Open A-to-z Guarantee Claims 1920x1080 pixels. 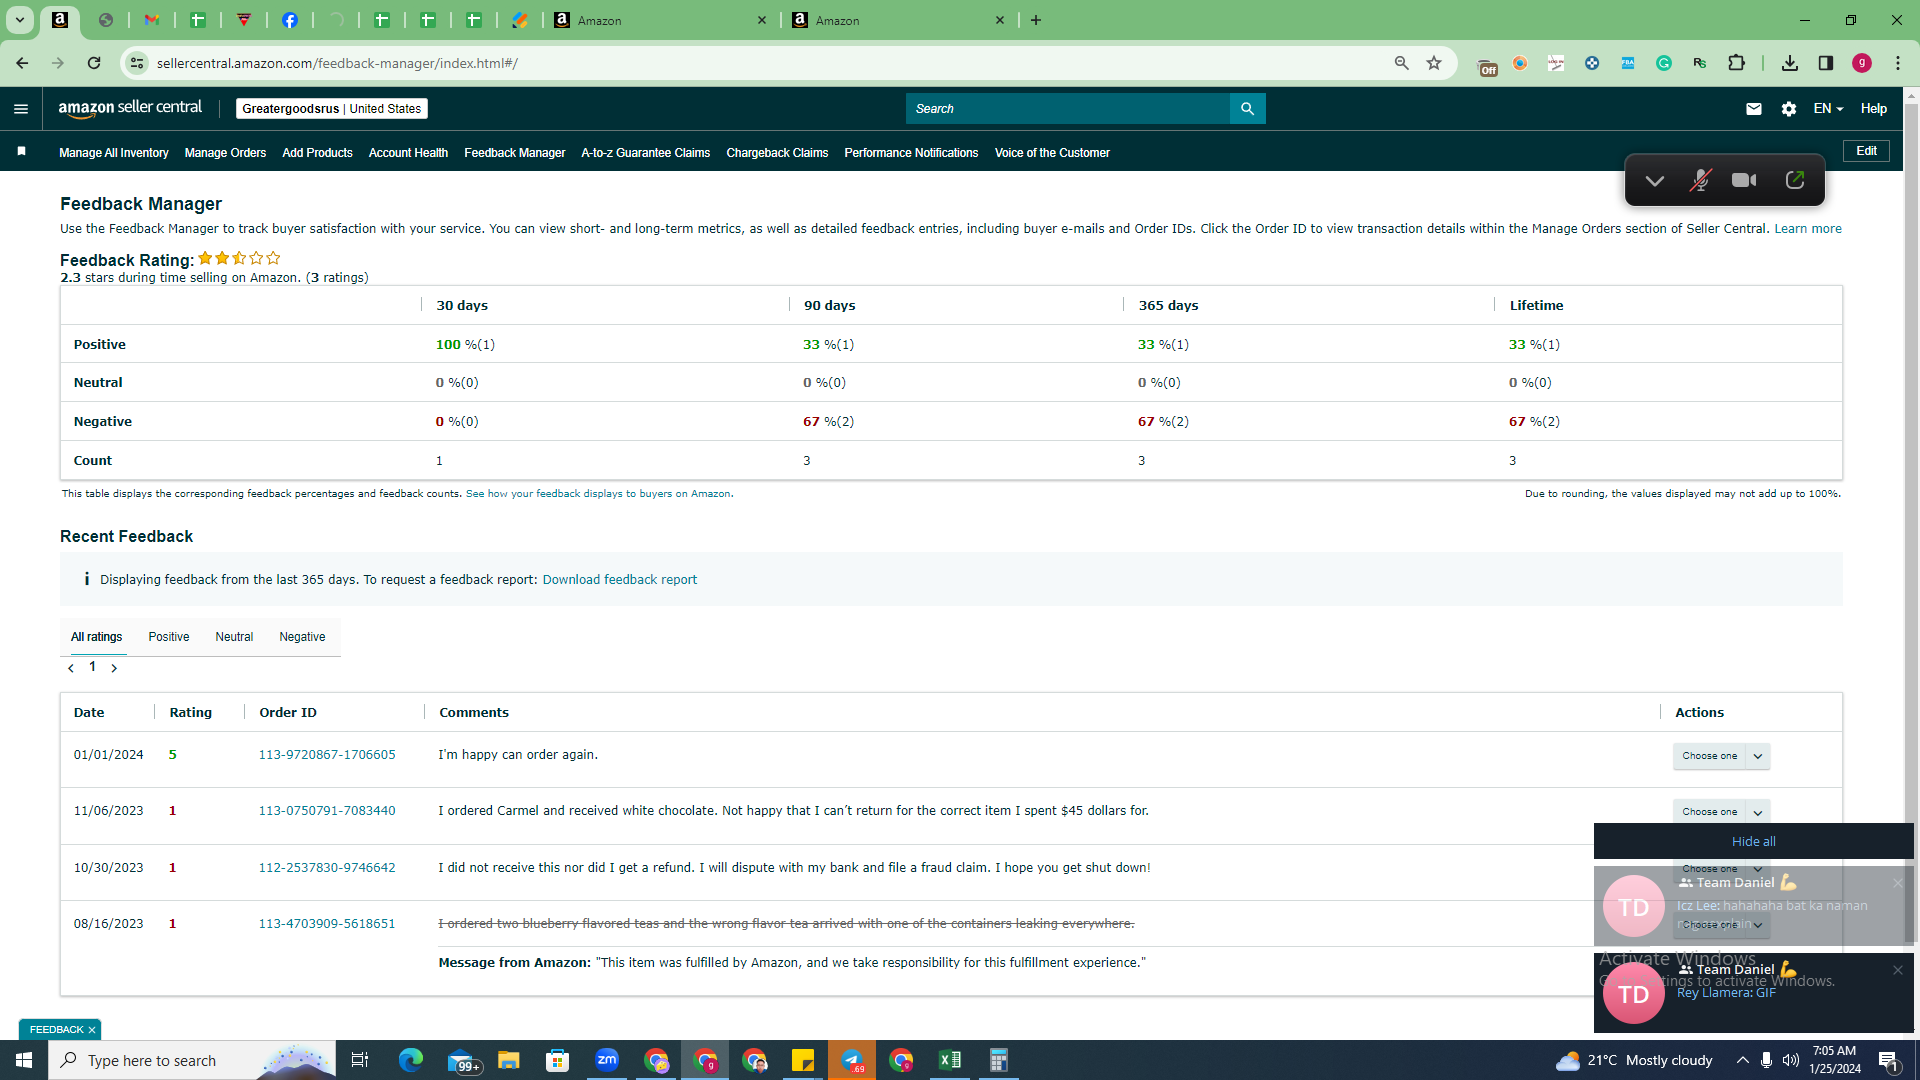[x=646, y=153]
